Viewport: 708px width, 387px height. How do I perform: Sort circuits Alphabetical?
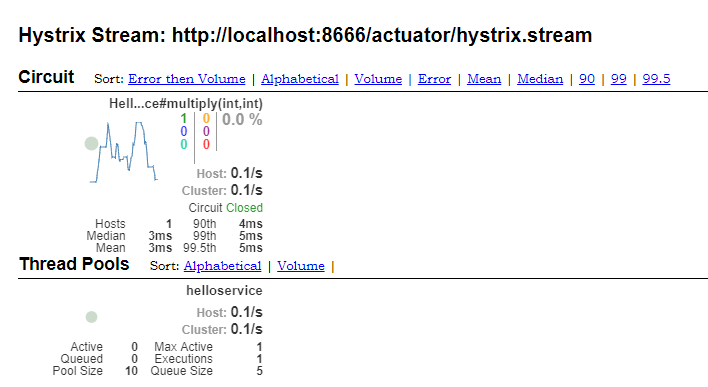pyautogui.click(x=300, y=79)
